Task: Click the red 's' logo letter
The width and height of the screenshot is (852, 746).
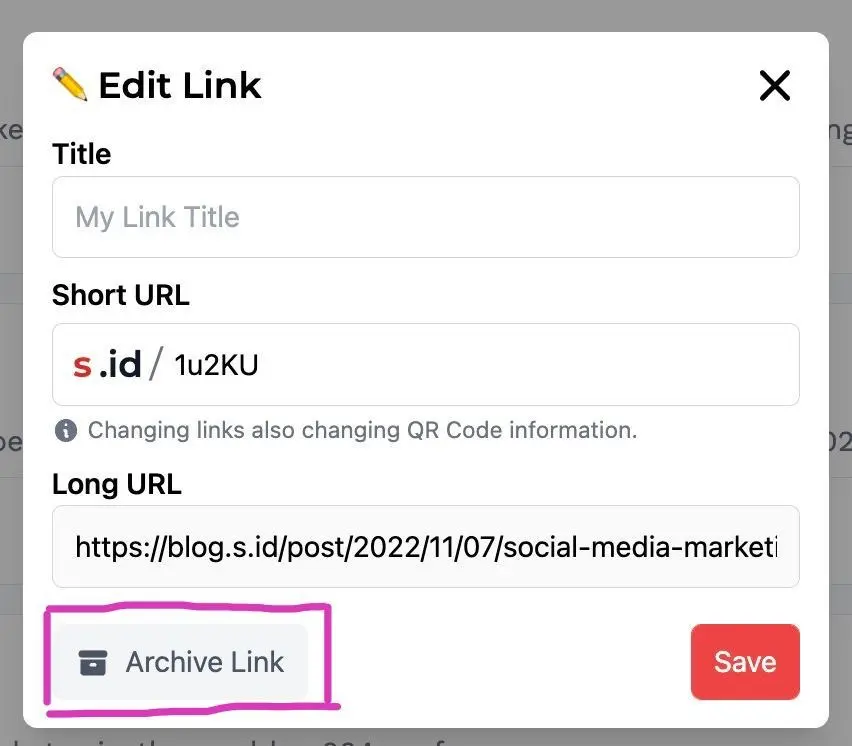Action: [x=82, y=365]
